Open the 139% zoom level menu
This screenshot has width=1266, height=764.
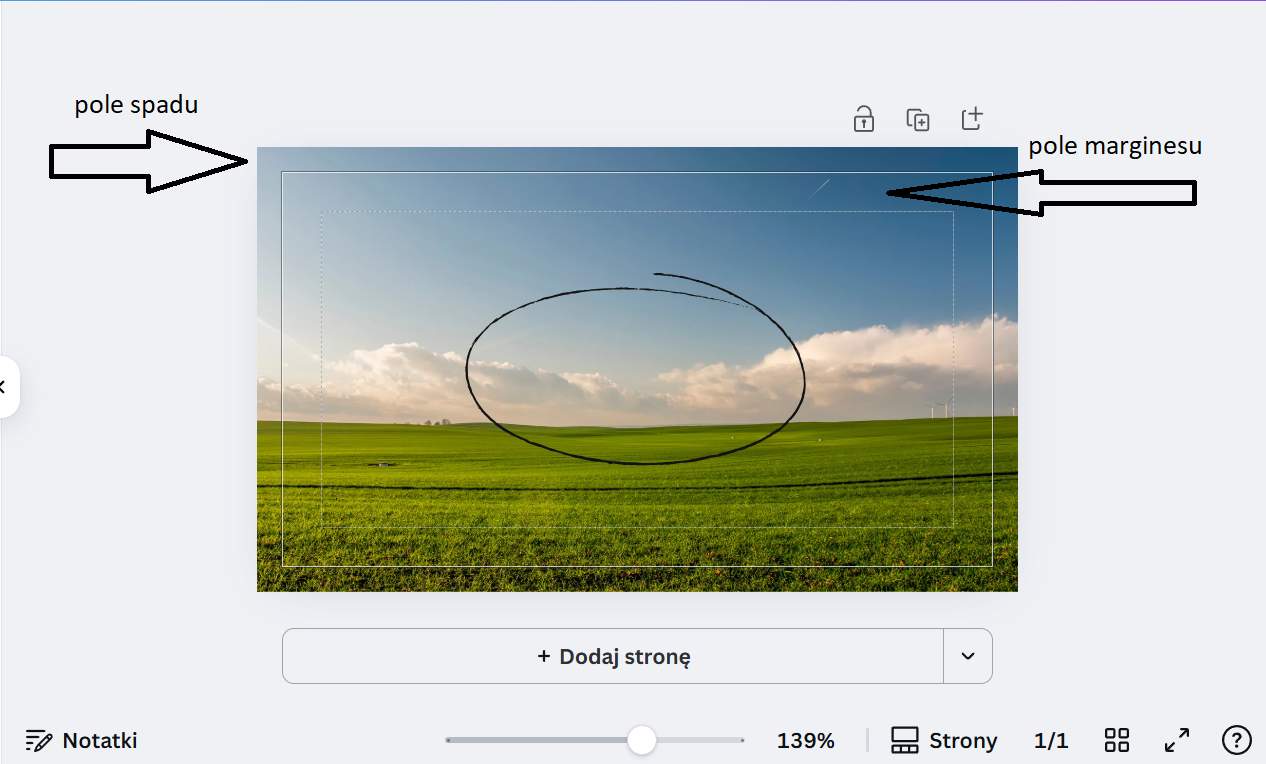805,740
